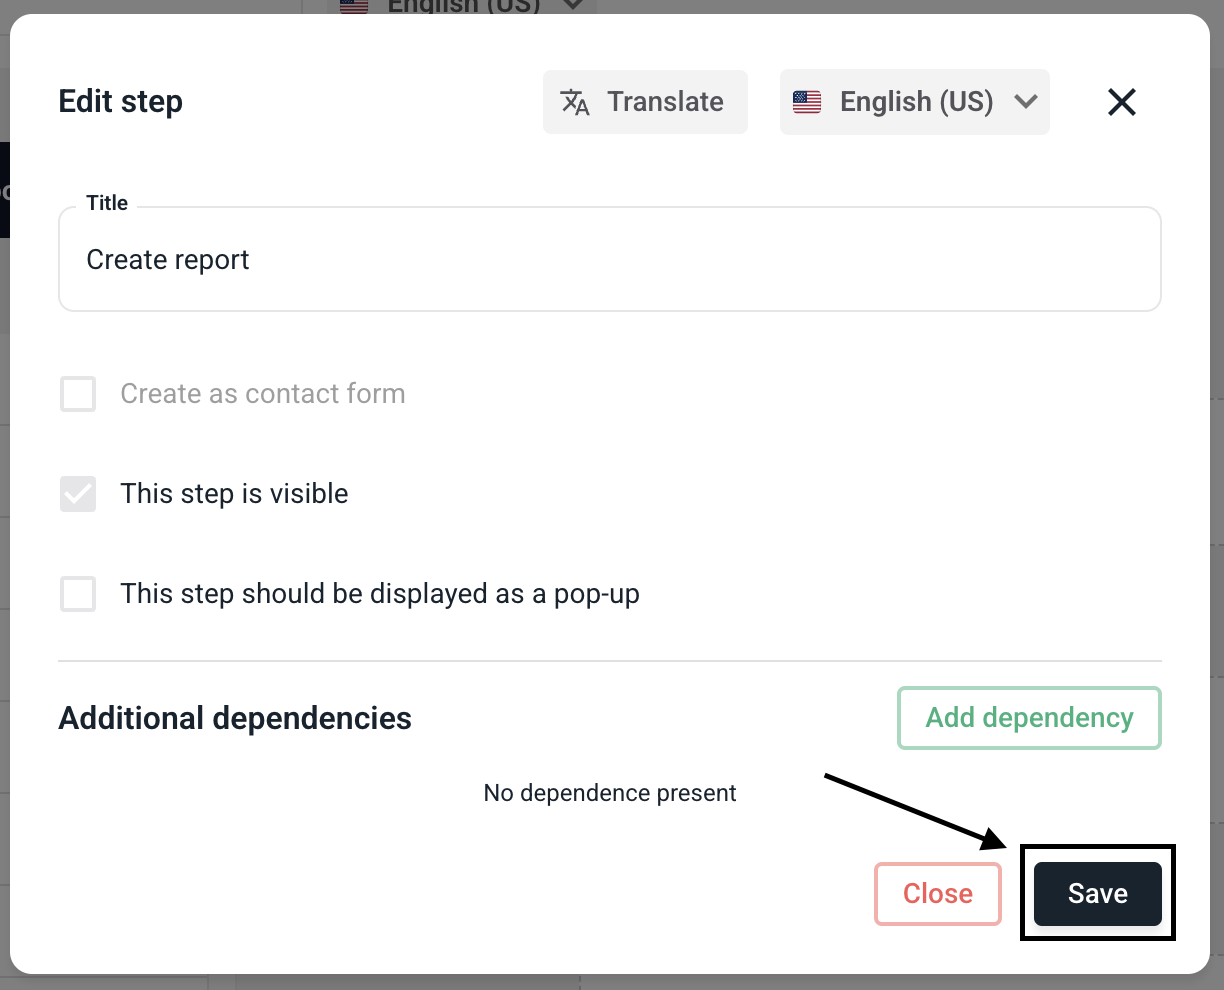Click the 'Edit step' dialog heading
The image size is (1224, 990).
[121, 102]
